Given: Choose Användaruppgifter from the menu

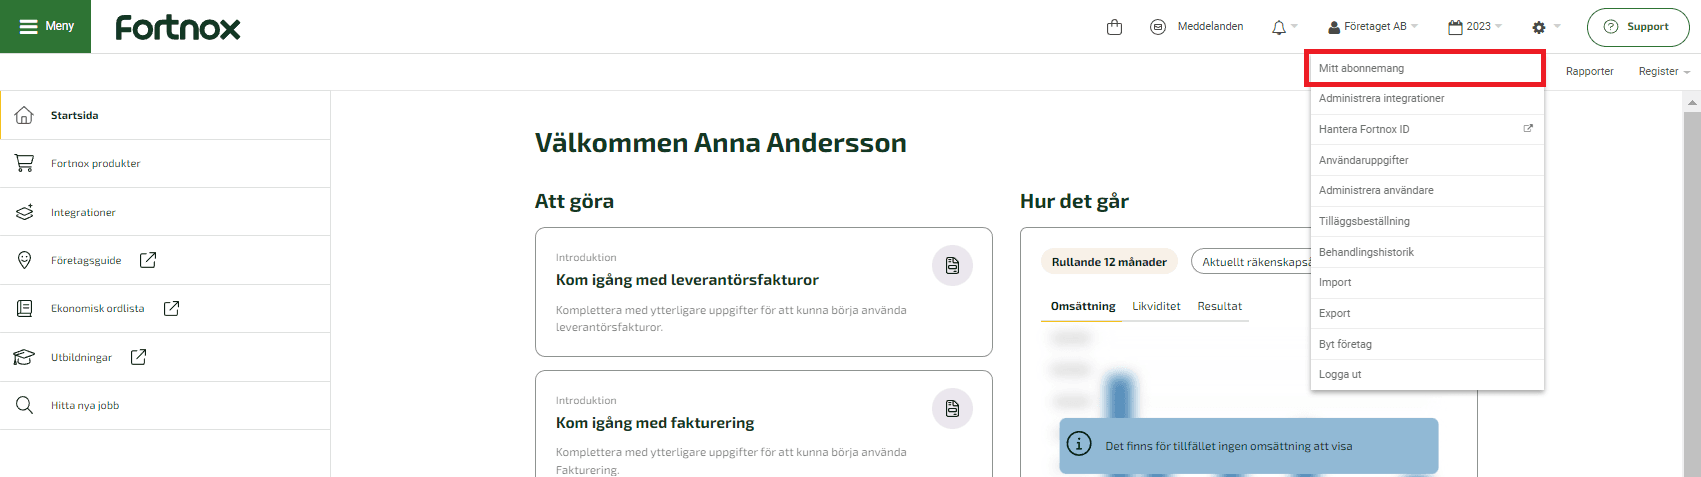Looking at the screenshot, I should coord(1427,160).
